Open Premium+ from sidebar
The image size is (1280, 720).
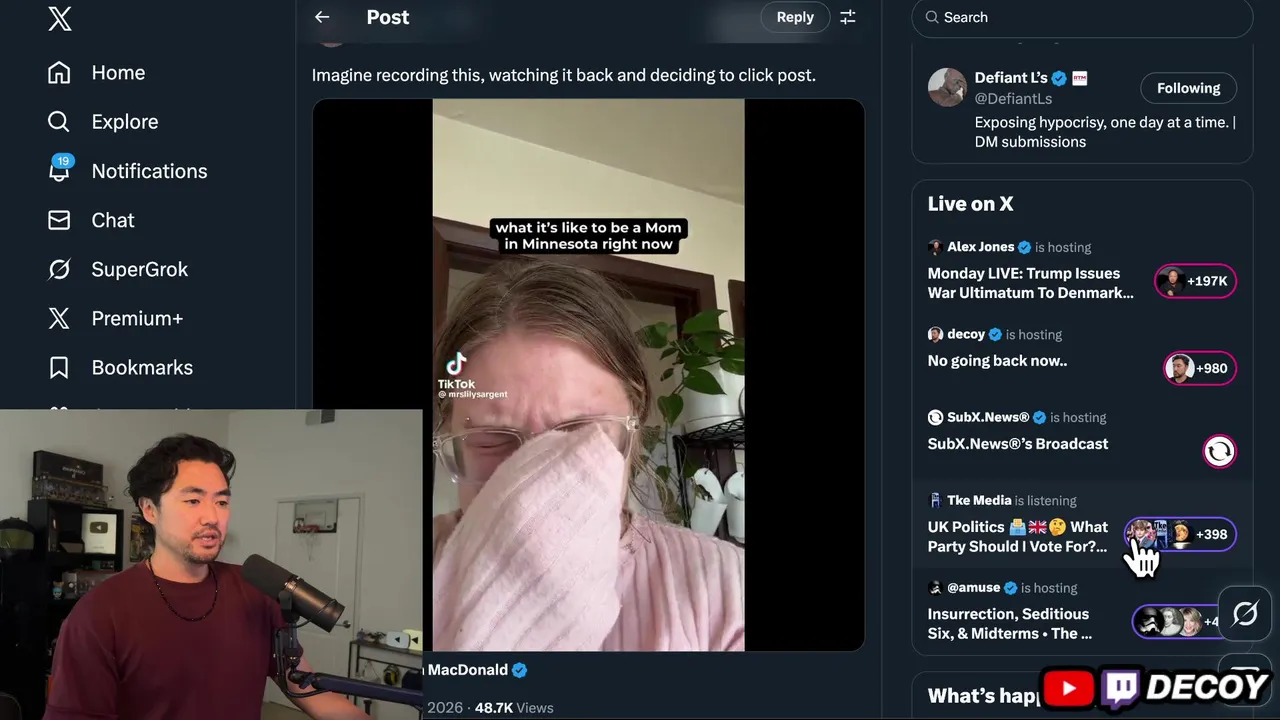(x=137, y=318)
